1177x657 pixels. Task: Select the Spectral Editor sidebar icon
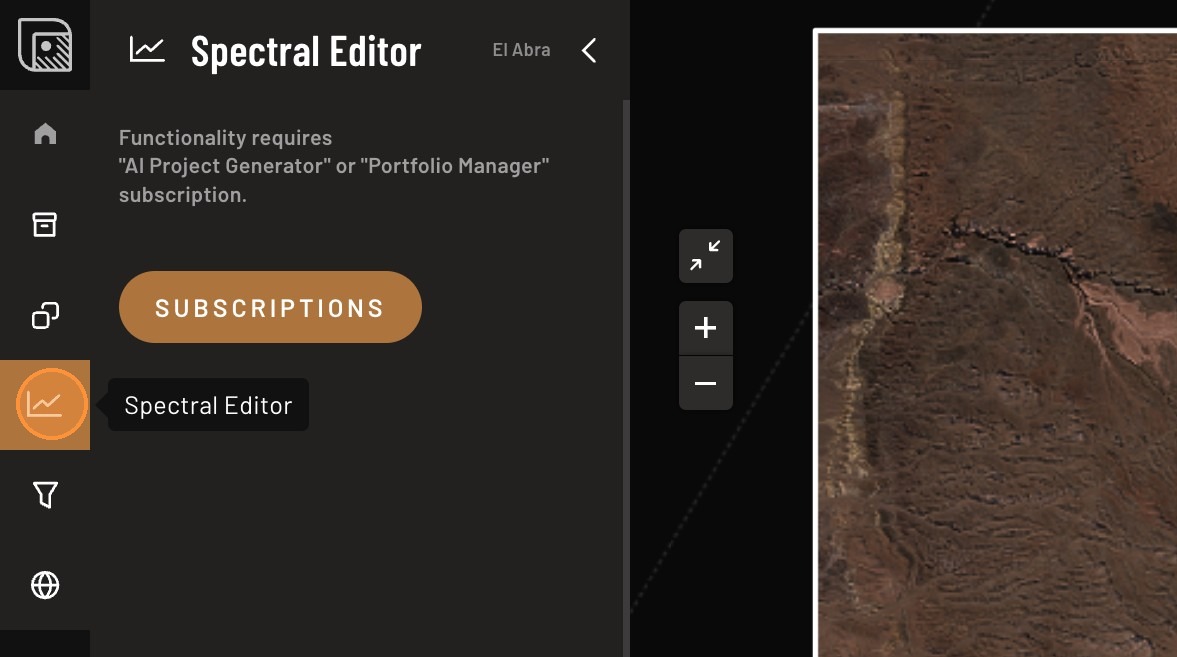[x=45, y=405]
